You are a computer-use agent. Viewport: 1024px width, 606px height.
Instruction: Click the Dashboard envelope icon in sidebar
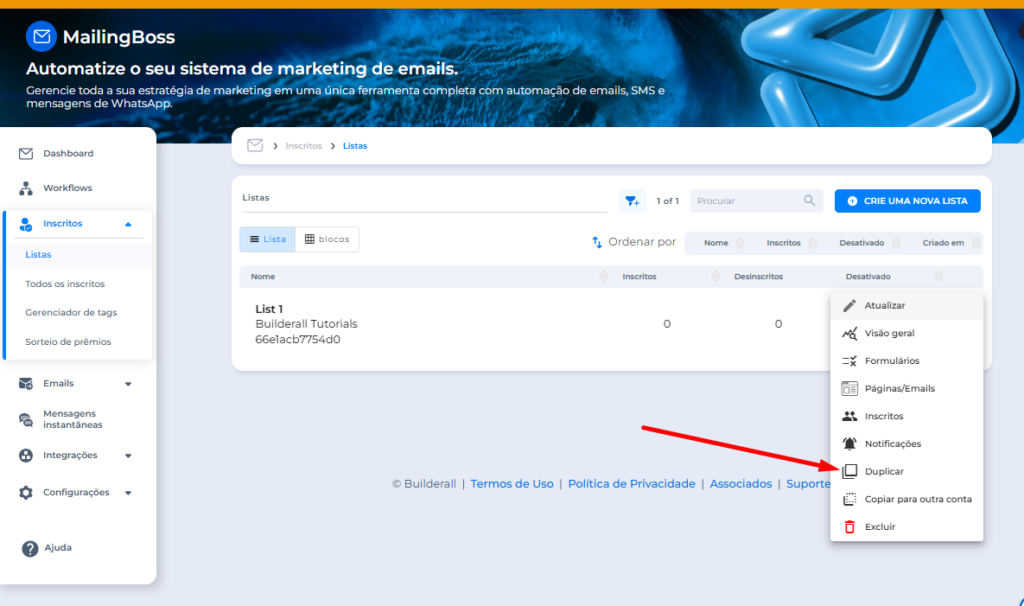[26, 154]
